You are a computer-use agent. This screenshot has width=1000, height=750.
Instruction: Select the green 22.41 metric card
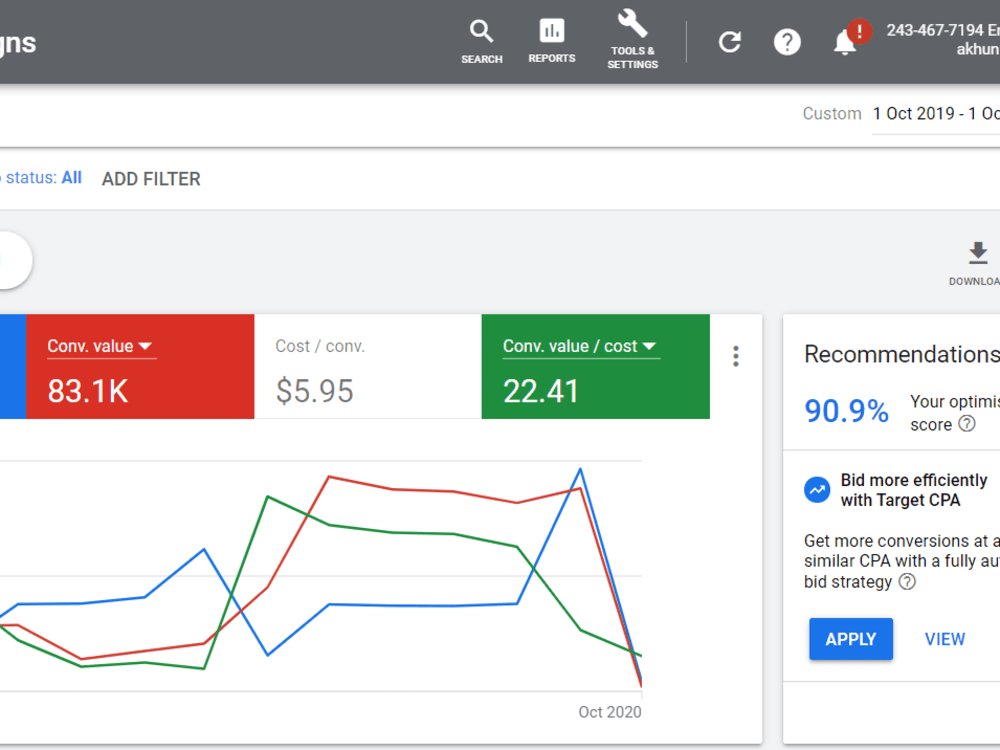[596, 367]
